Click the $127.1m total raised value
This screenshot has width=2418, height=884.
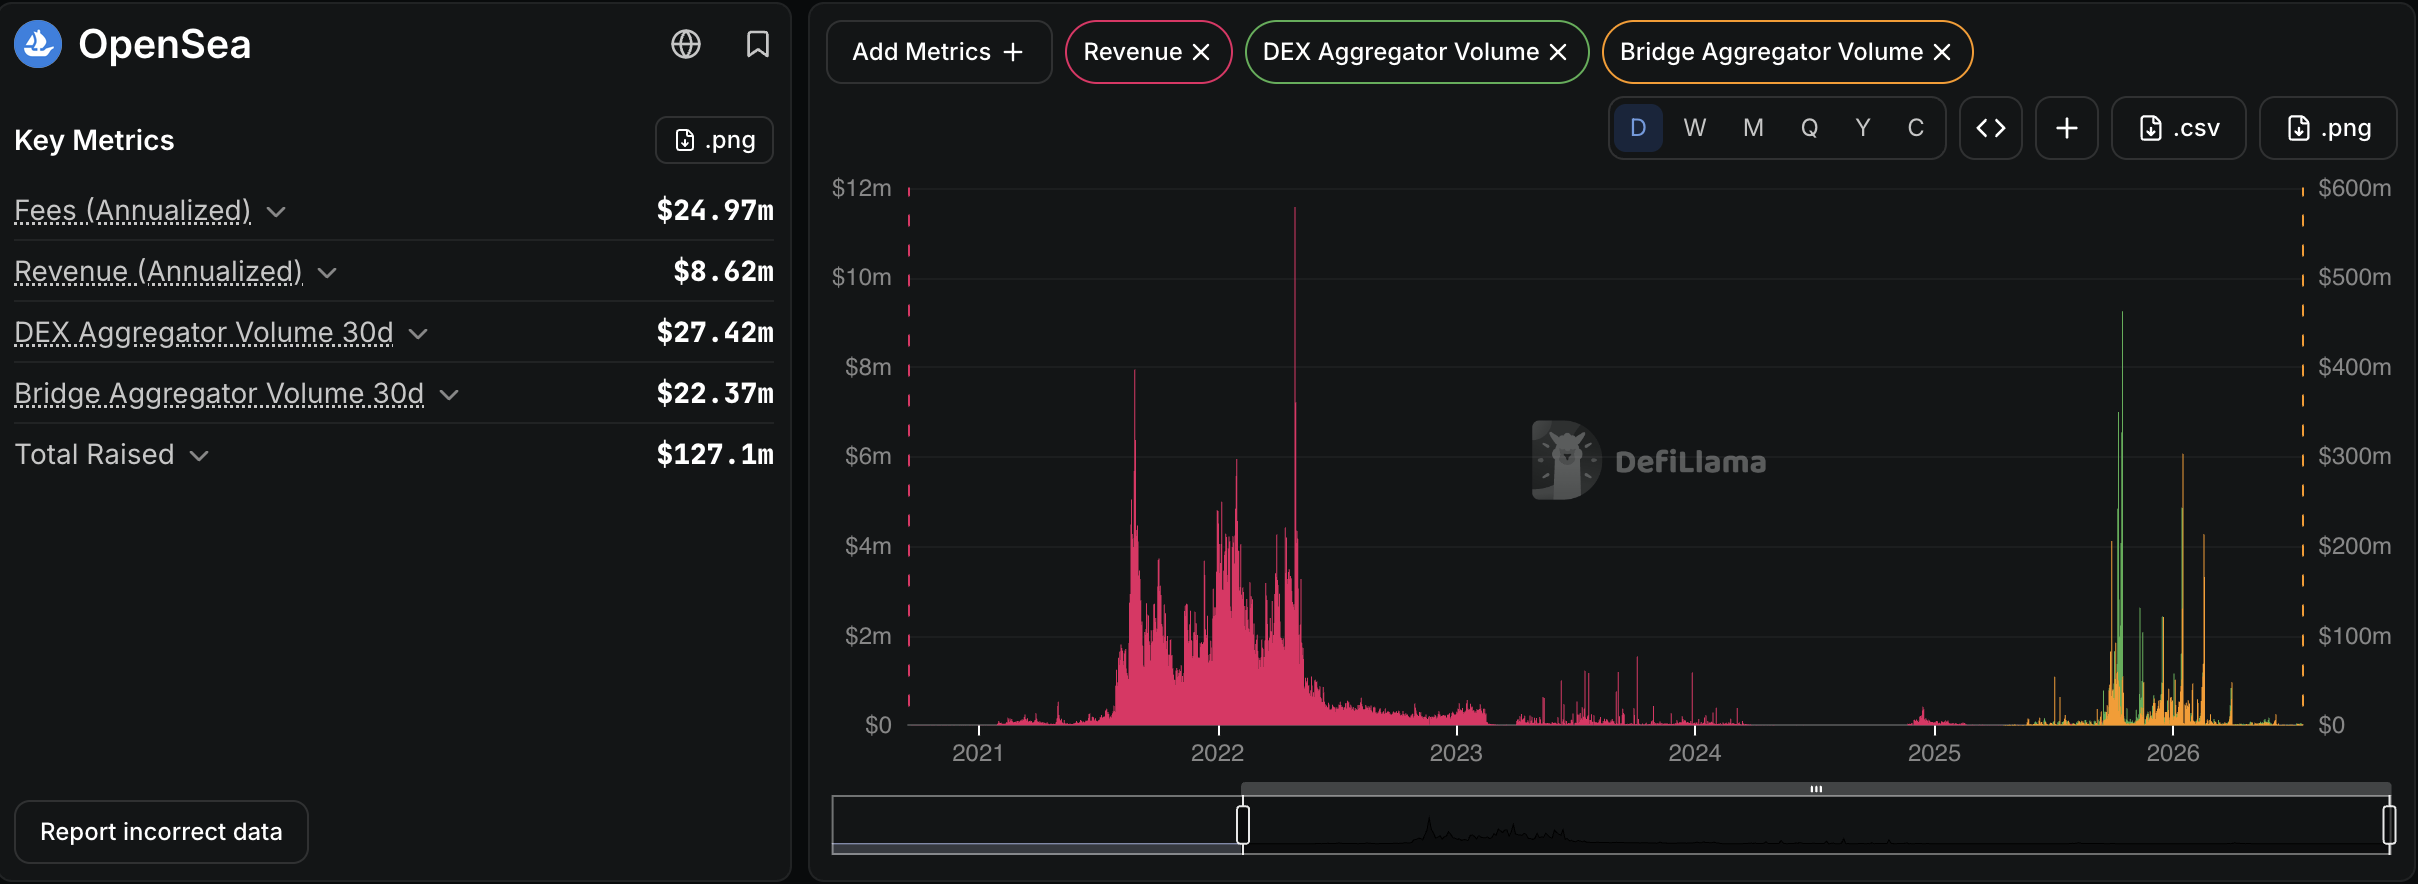pyautogui.click(x=715, y=455)
